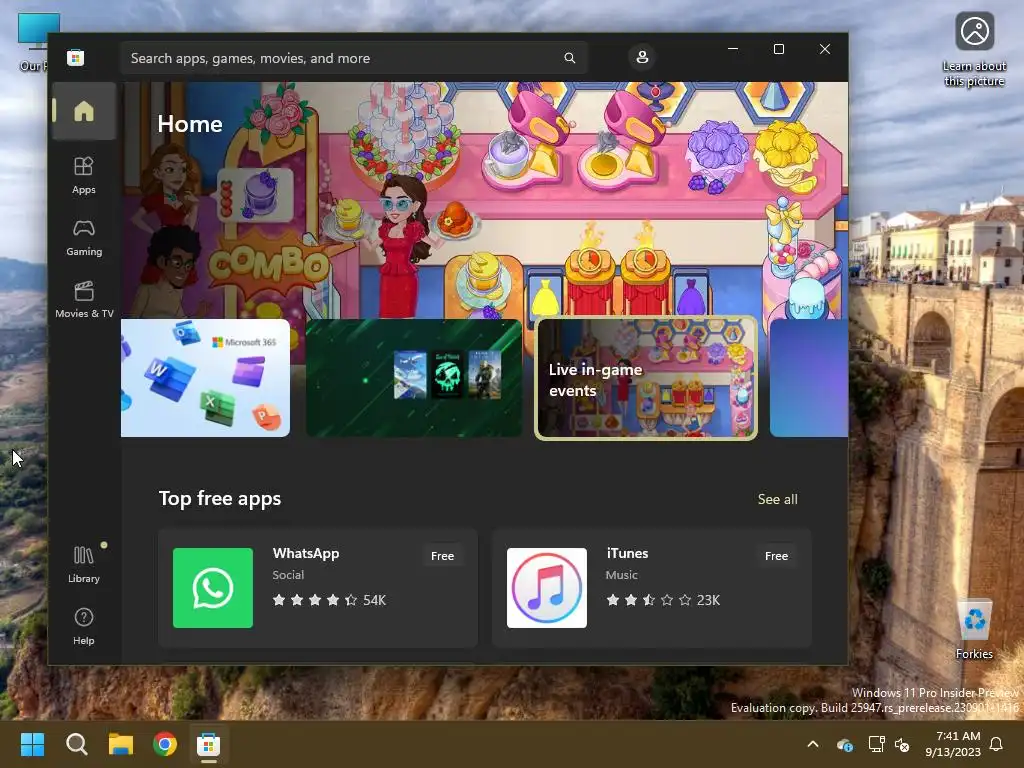Click the Free button for WhatsApp
Screen dimensions: 1024x768
click(x=442, y=556)
